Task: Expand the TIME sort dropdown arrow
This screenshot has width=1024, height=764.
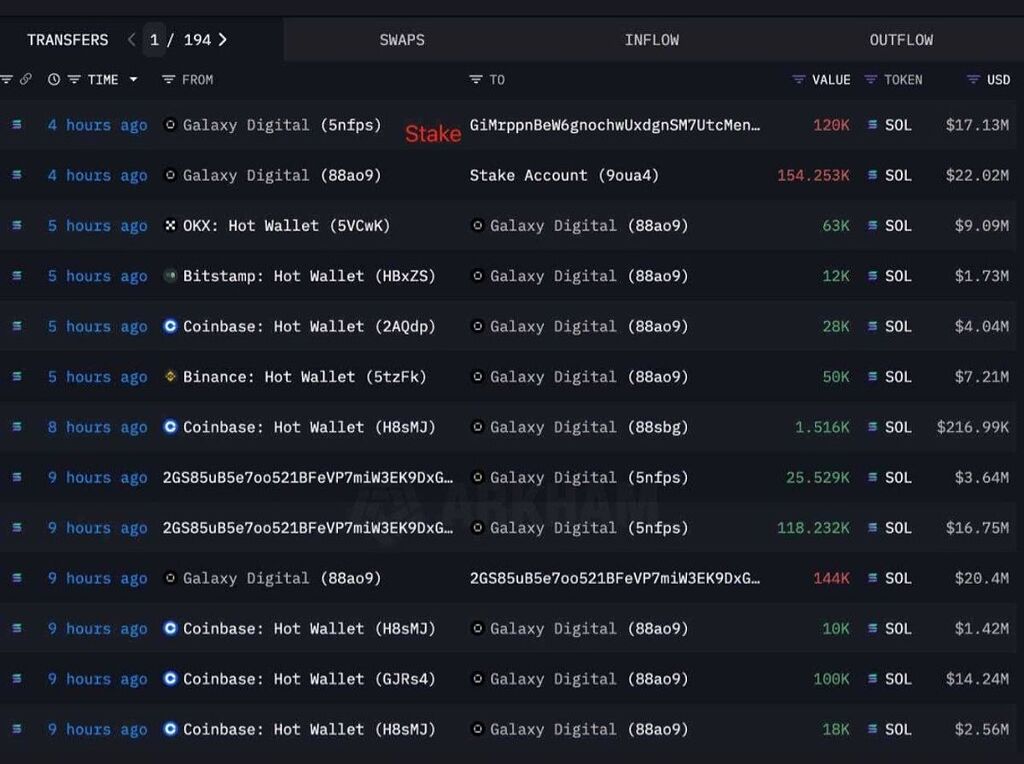Action: 133,80
